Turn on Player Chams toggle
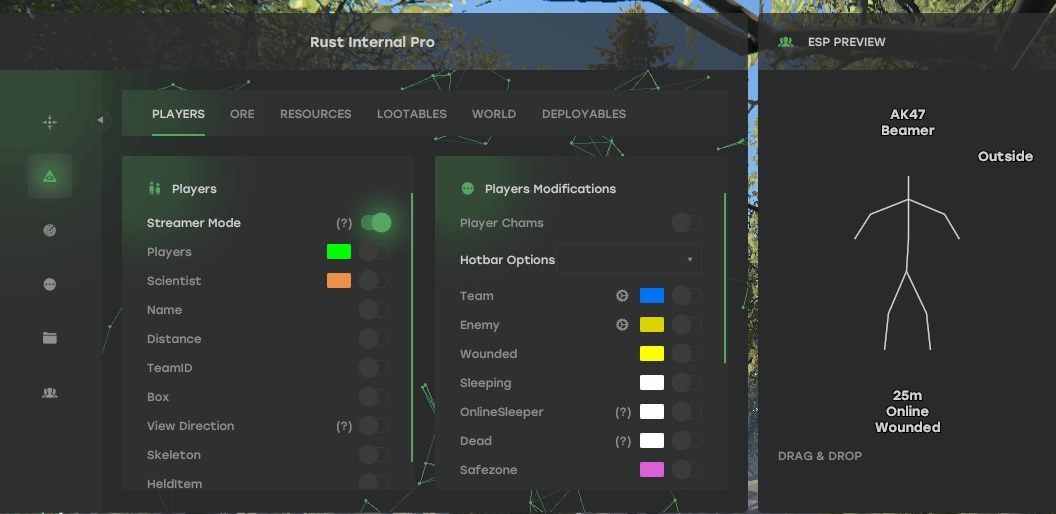 686,223
